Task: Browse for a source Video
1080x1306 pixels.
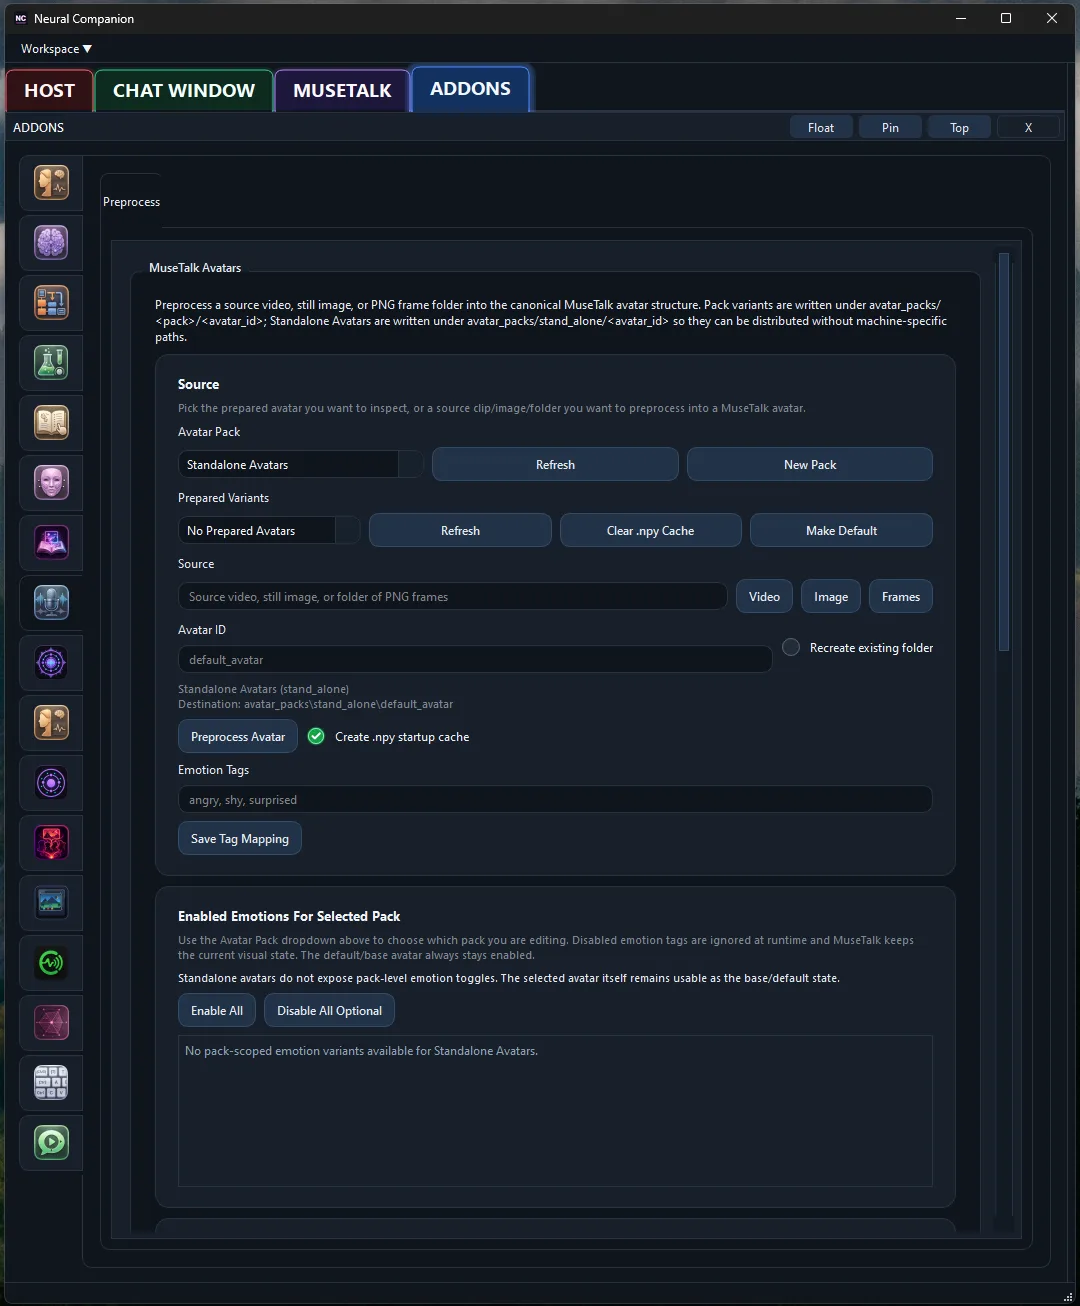Action: pyautogui.click(x=764, y=596)
